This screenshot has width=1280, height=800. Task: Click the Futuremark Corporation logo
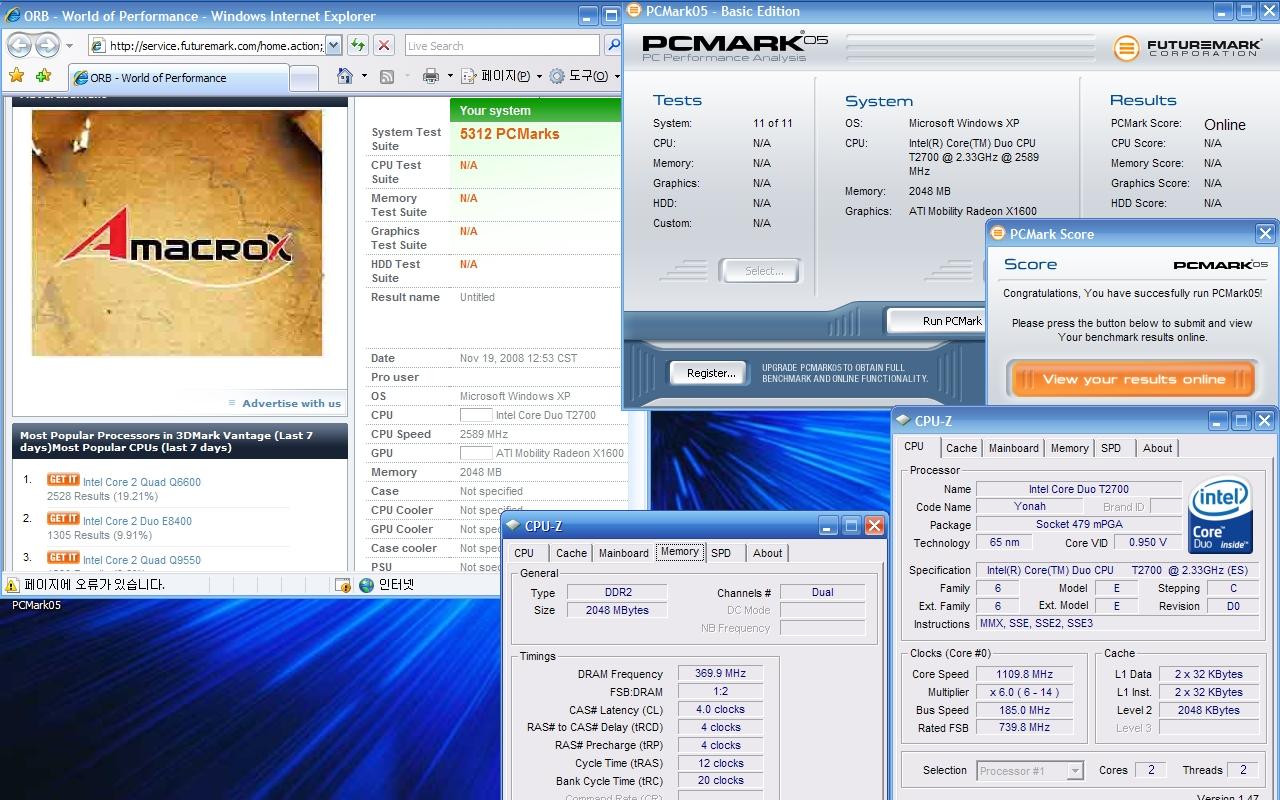coord(1187,48)
